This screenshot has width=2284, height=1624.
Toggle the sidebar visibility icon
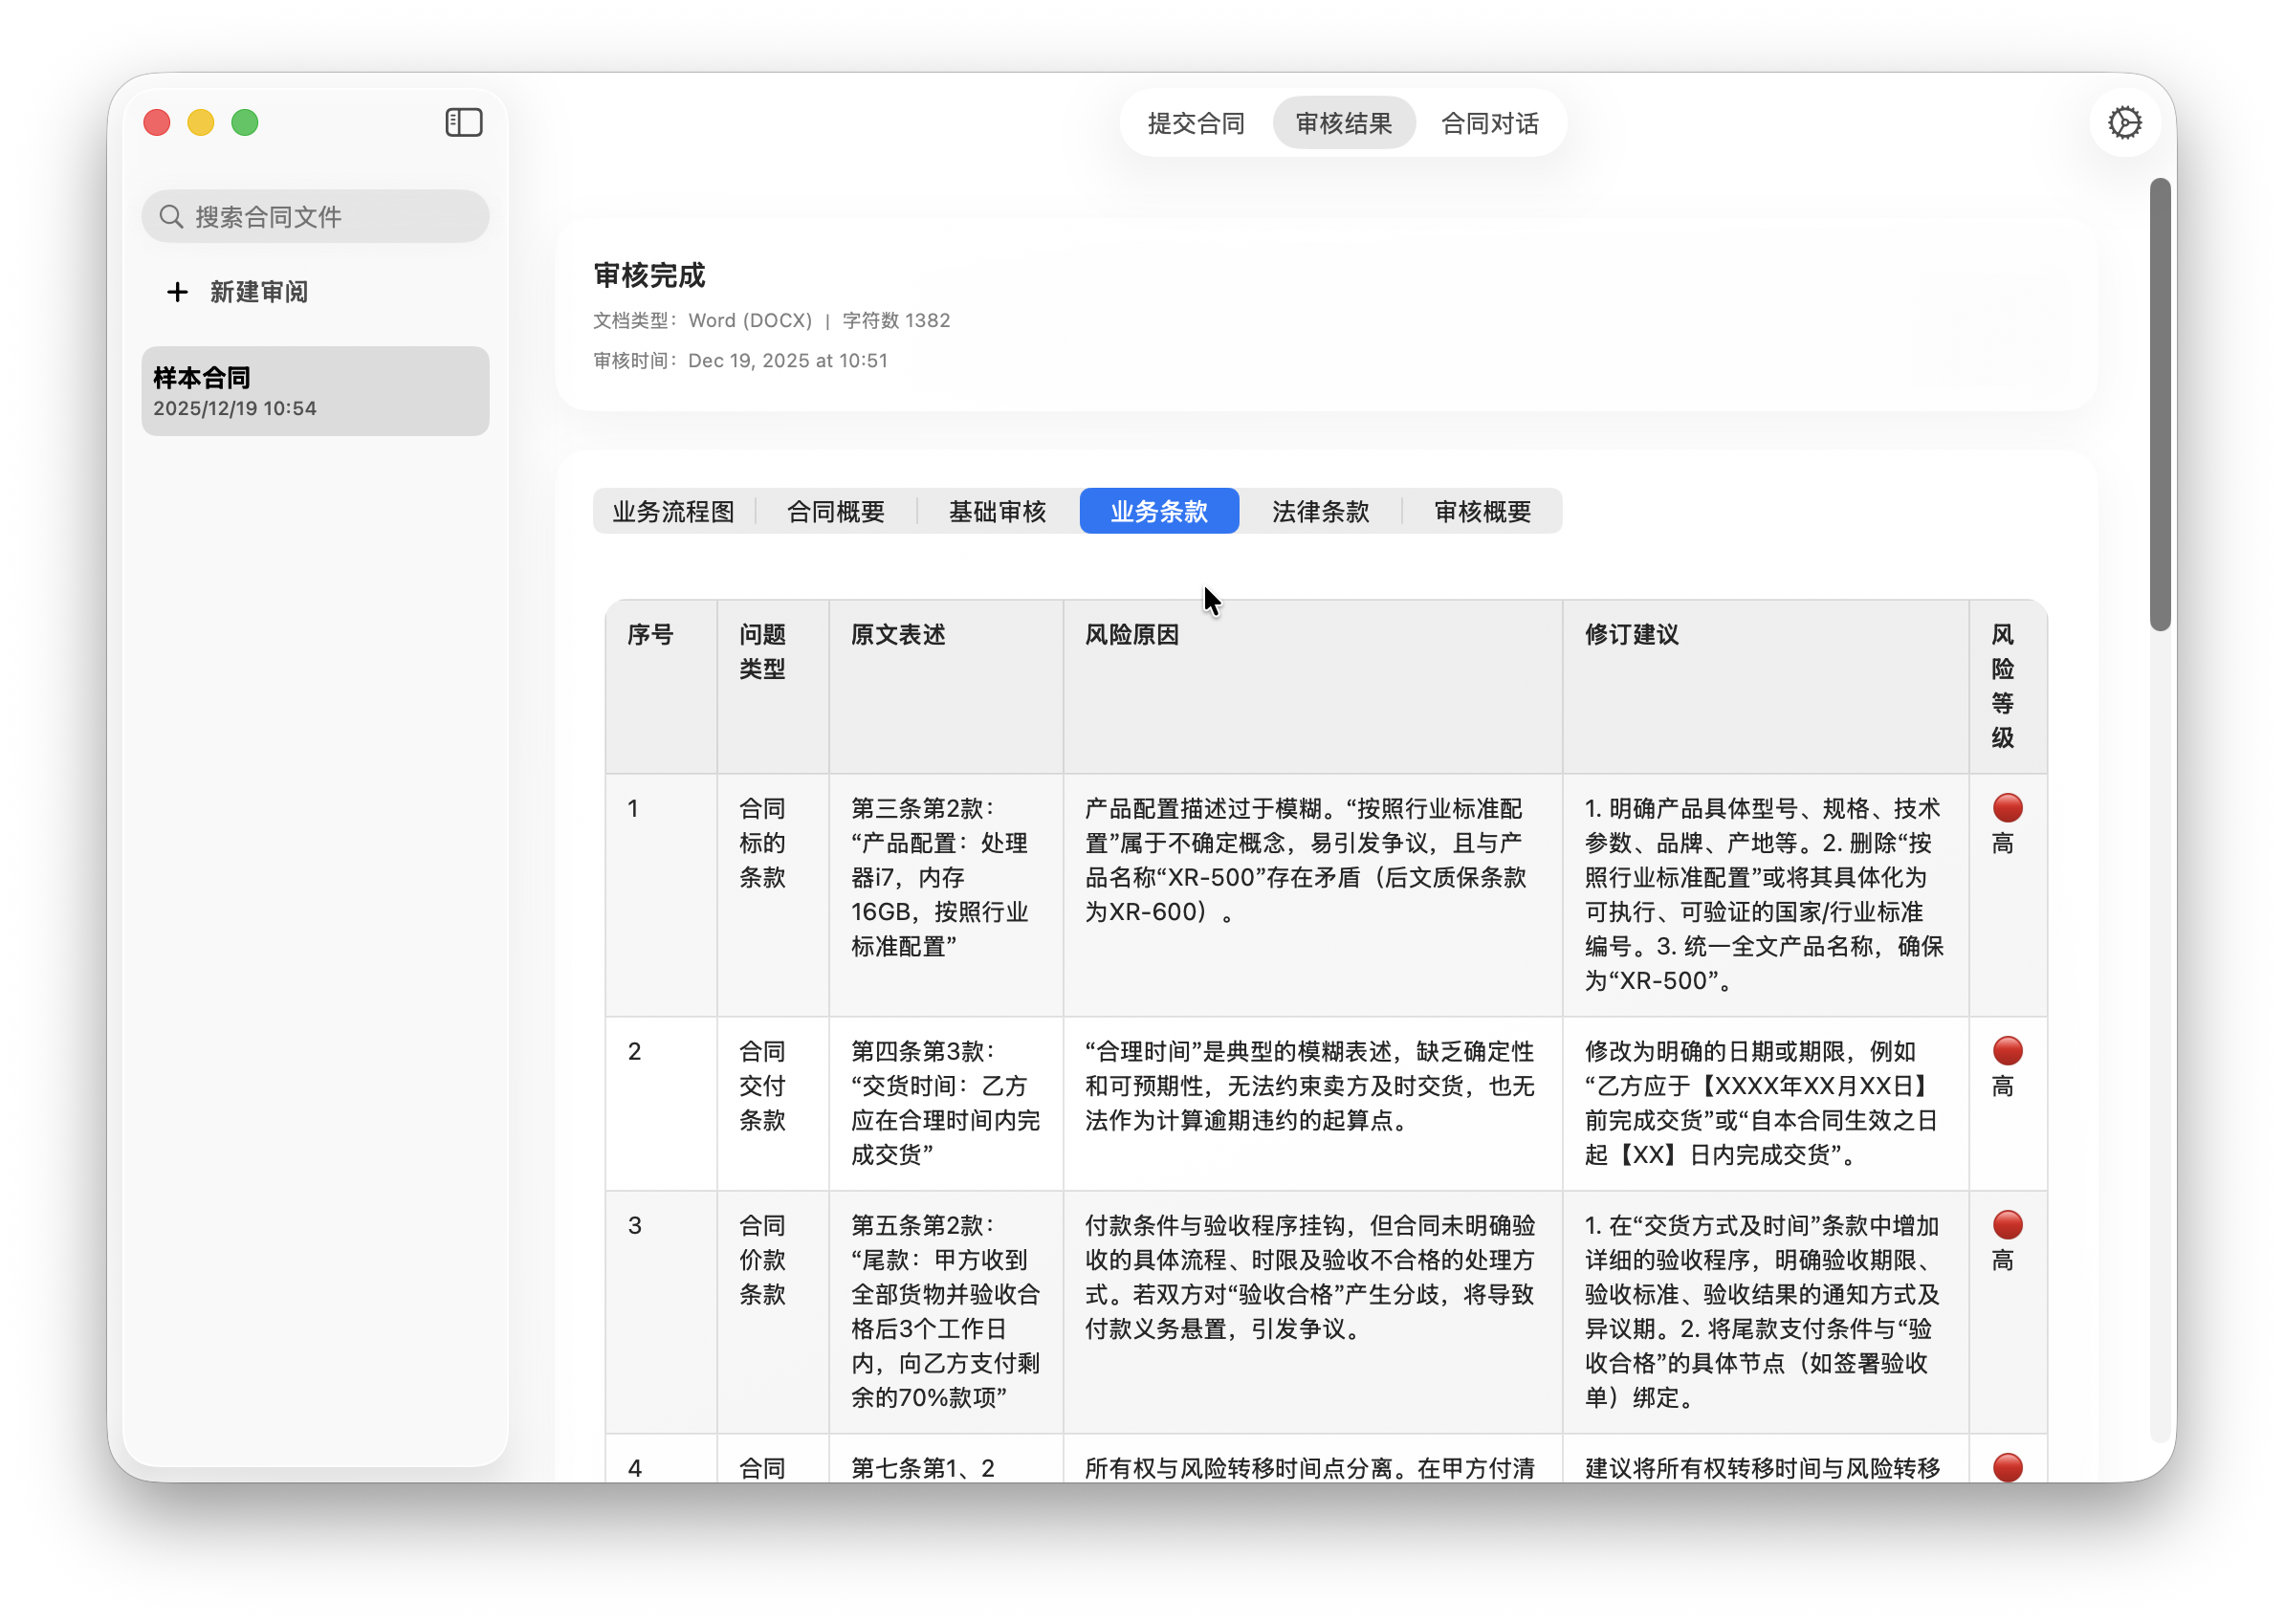[x=463, y=122]
